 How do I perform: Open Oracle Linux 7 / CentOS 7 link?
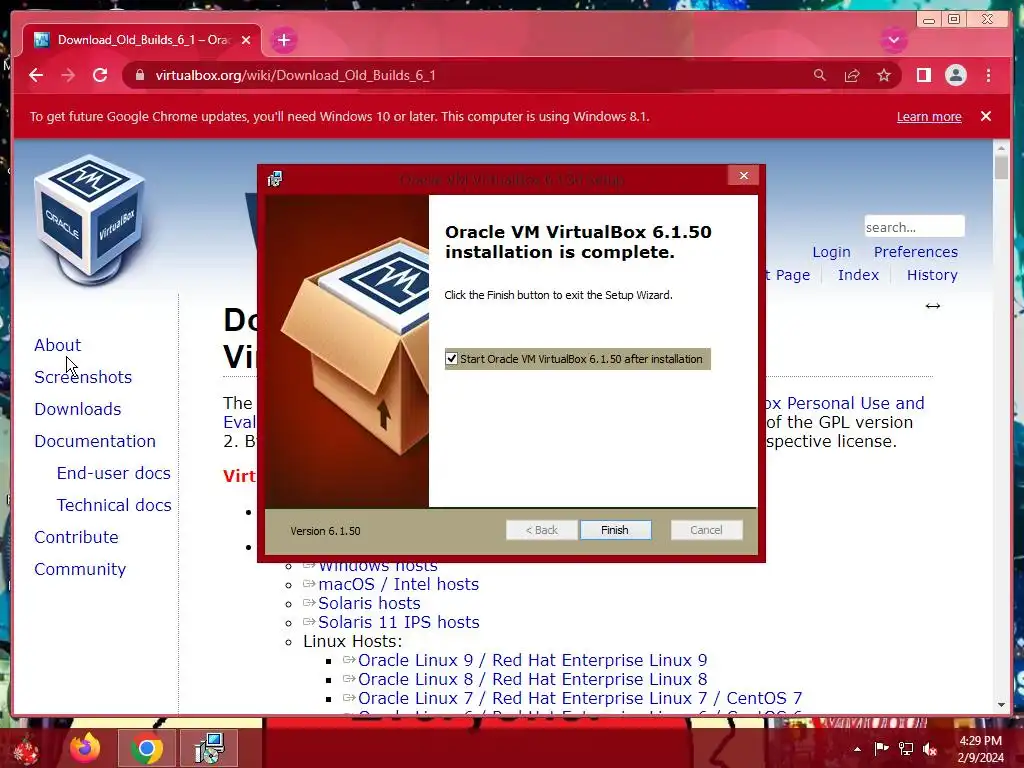coord(580,697)
